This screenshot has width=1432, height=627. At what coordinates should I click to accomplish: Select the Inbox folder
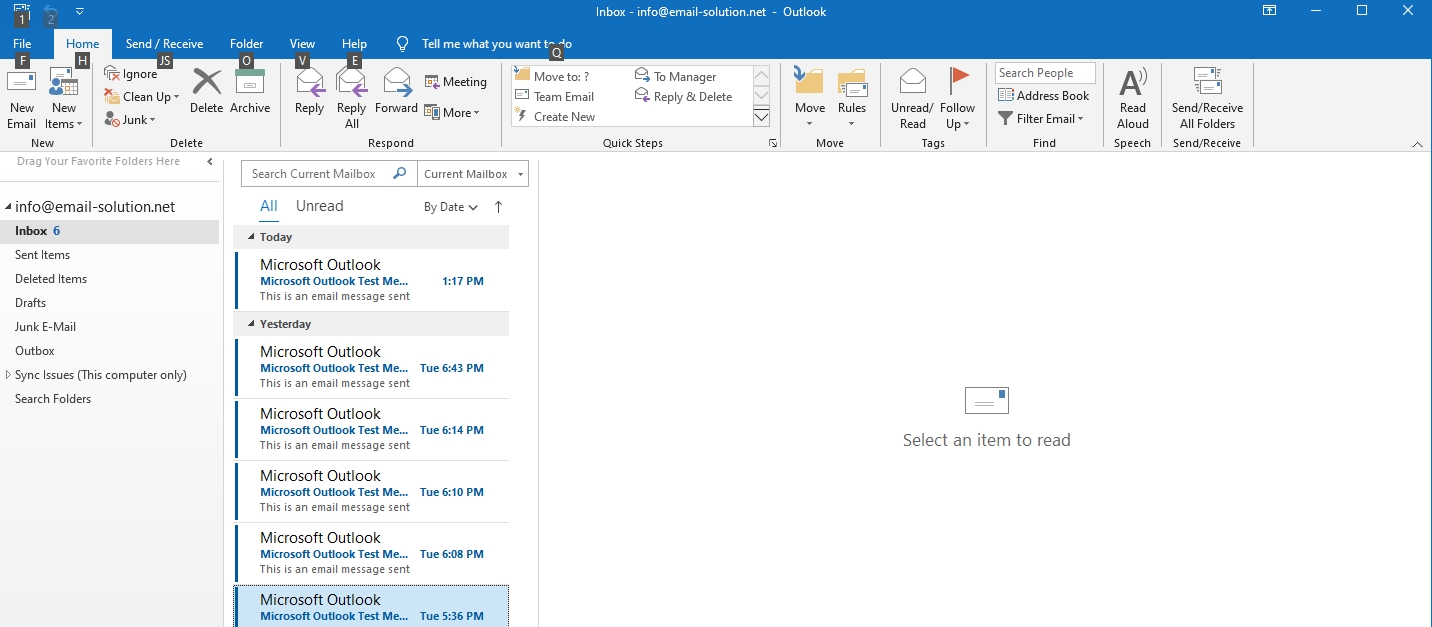point(110,231)
